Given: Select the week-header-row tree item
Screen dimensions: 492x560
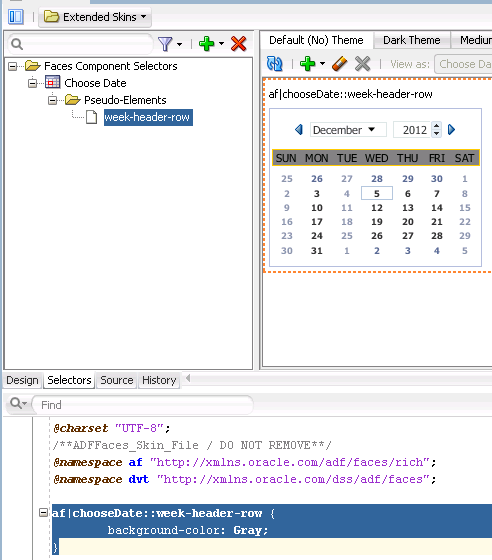Looking at the screenshot, I should tap(148, 117).
